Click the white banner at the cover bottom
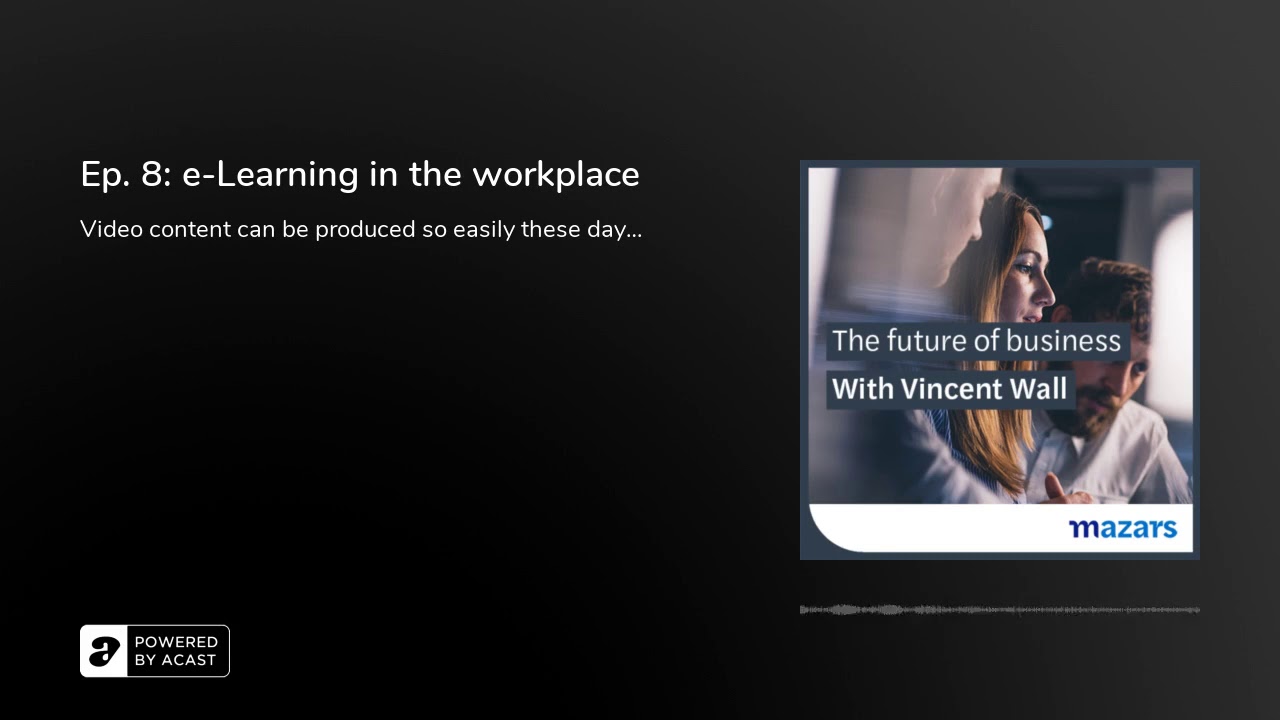1280x720 pixels. [1000, 528]
